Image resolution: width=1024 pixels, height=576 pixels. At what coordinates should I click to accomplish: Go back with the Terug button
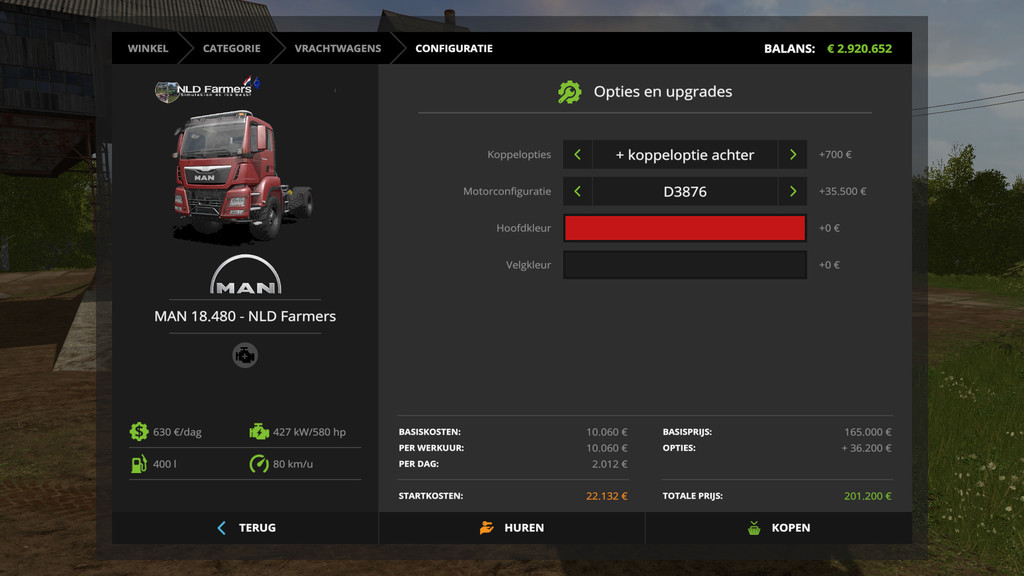click(245, 528)
